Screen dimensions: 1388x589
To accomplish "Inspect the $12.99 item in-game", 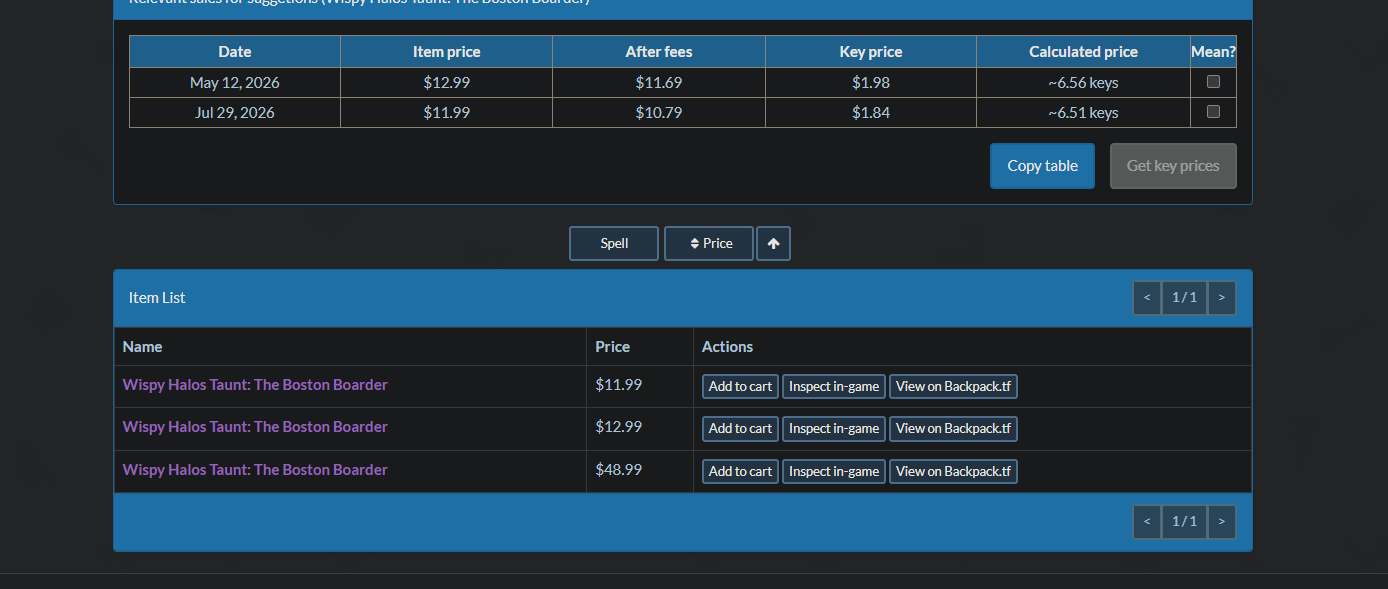I will click(x=834, y=428).
